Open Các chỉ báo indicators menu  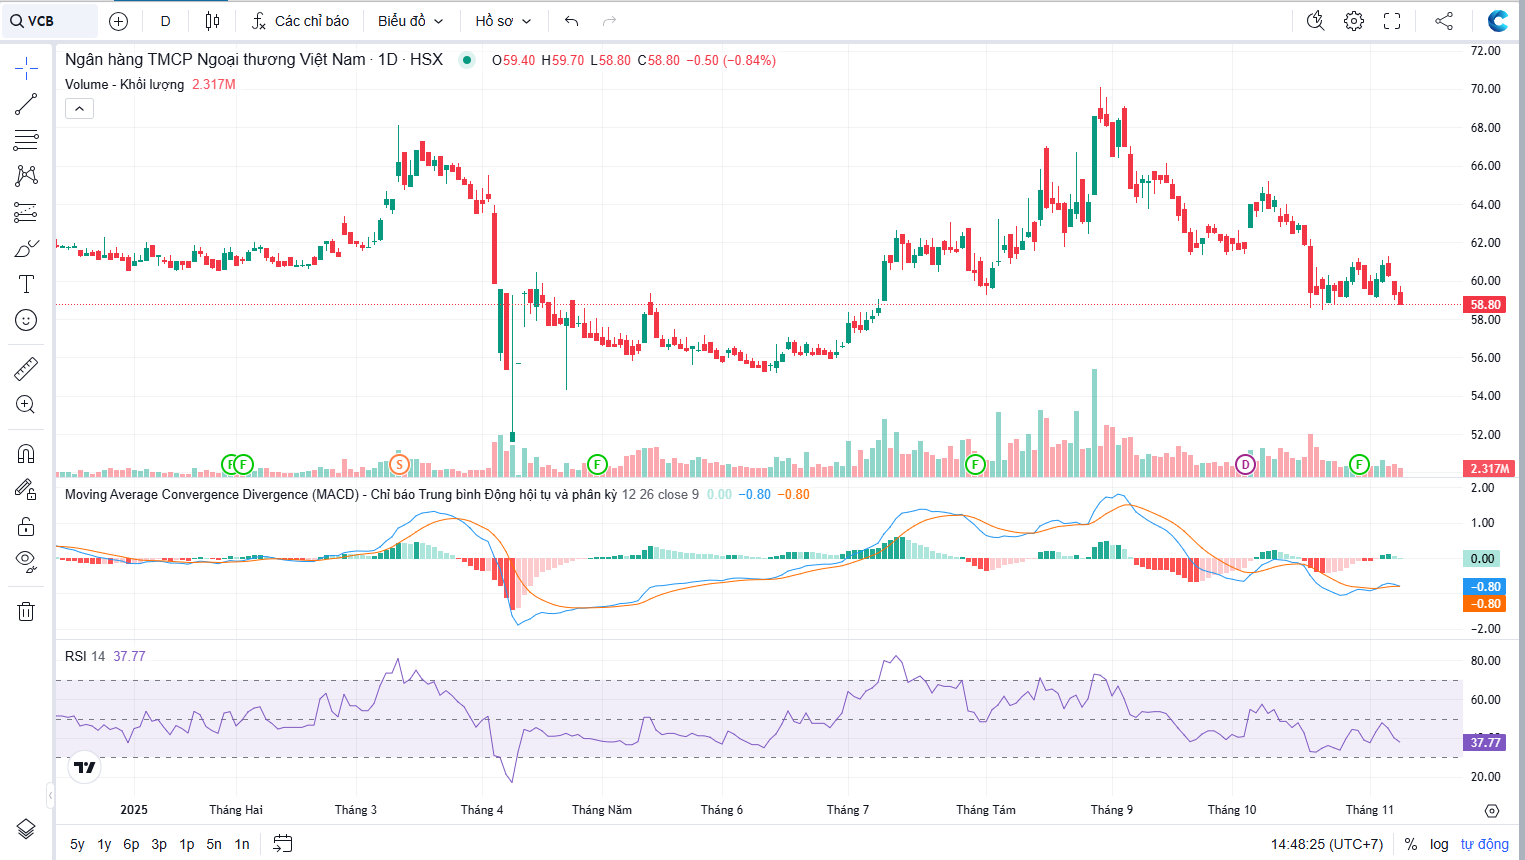point(300,21)
